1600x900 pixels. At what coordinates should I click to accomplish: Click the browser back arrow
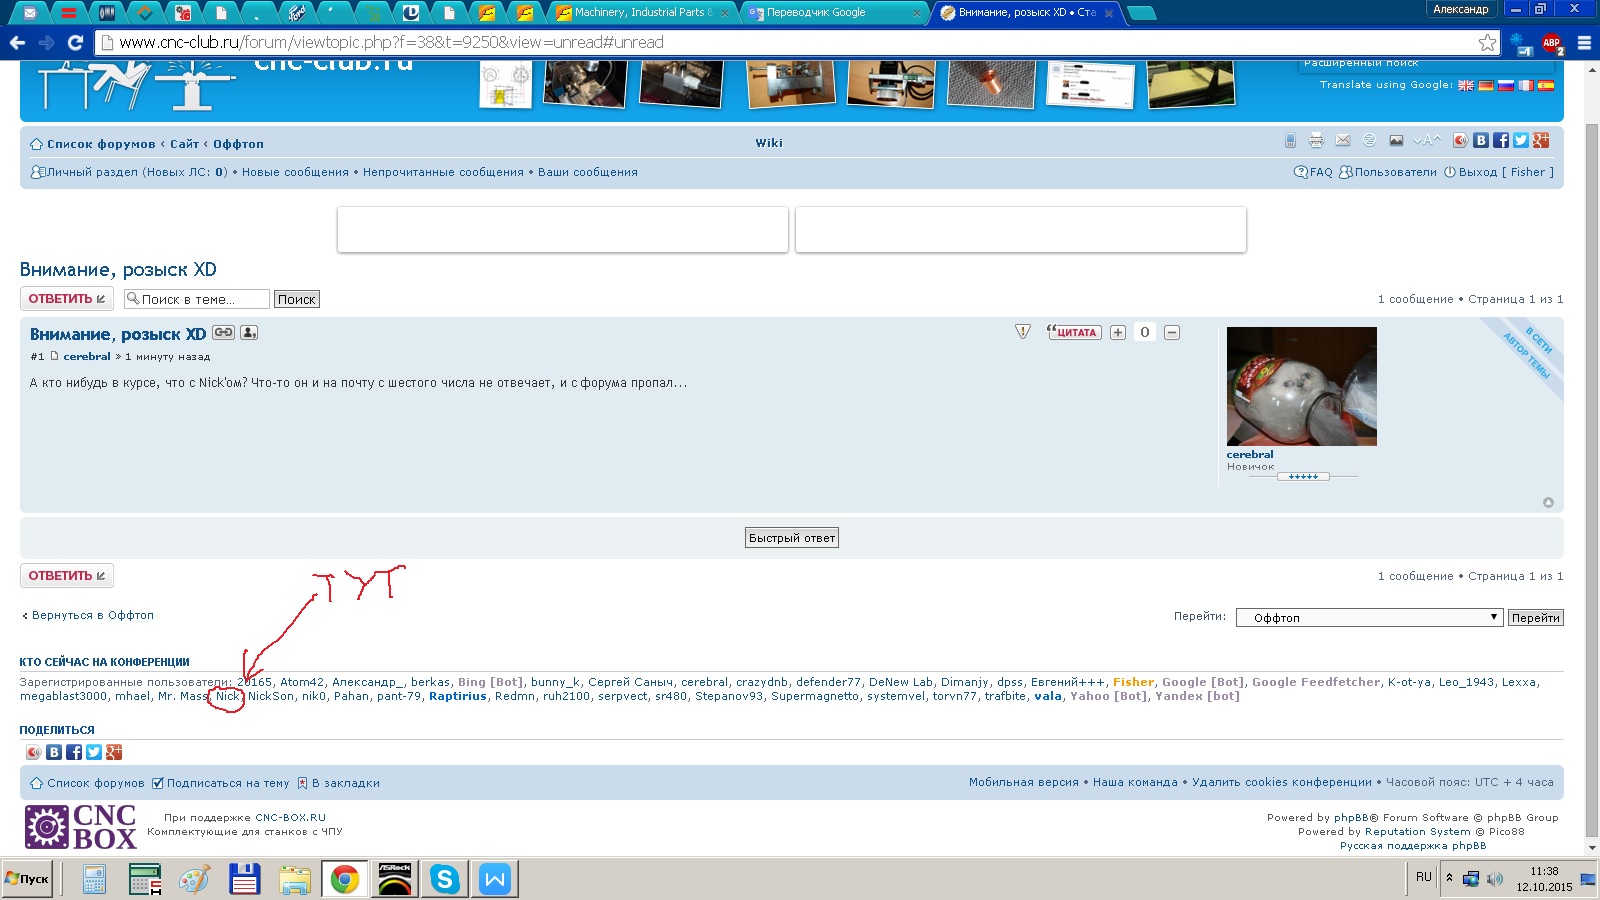[x=17, y=43]
